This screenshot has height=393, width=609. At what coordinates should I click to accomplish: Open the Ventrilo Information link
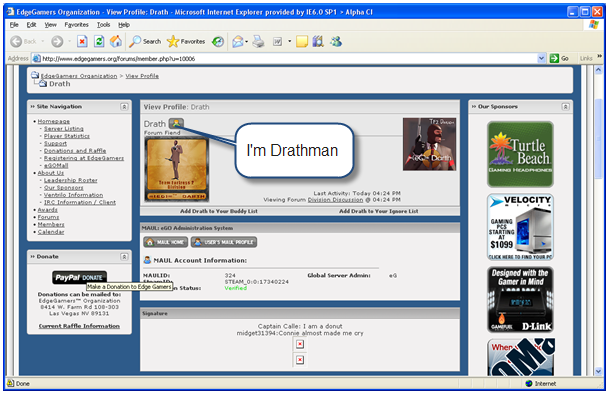tap(73, 195)
